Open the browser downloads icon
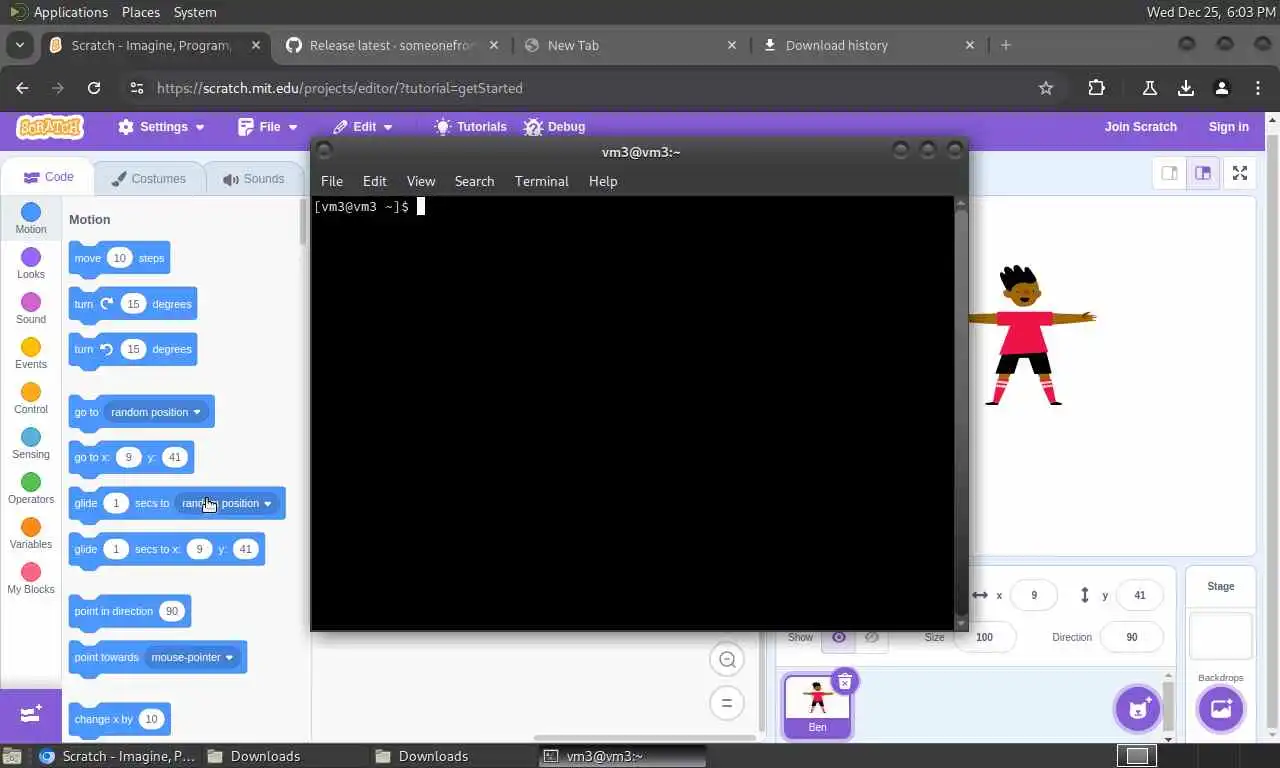The width and height of the screenshot is (1280, 768). tap(1186, 88)
